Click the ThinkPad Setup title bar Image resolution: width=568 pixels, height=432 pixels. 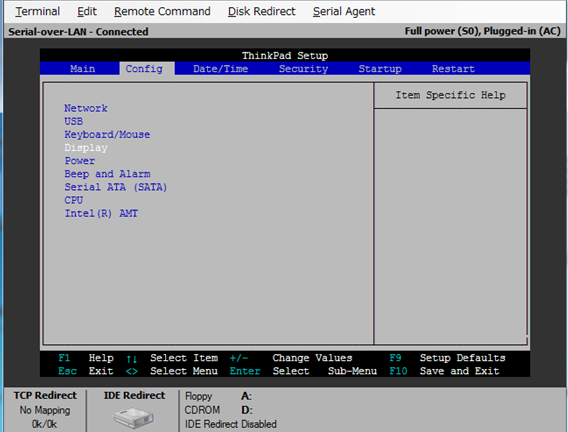point(285,55)
